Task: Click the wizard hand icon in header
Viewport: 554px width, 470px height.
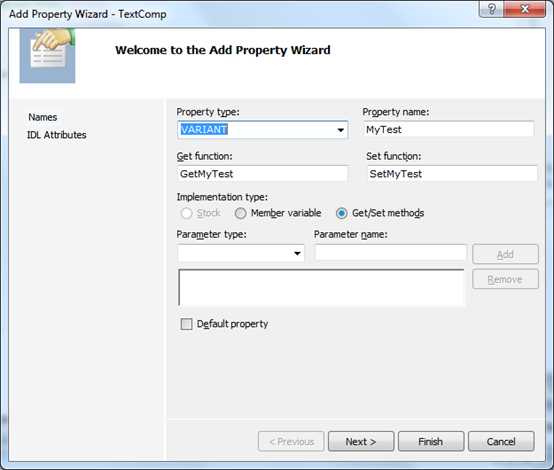Action: (x=47, y=55)
